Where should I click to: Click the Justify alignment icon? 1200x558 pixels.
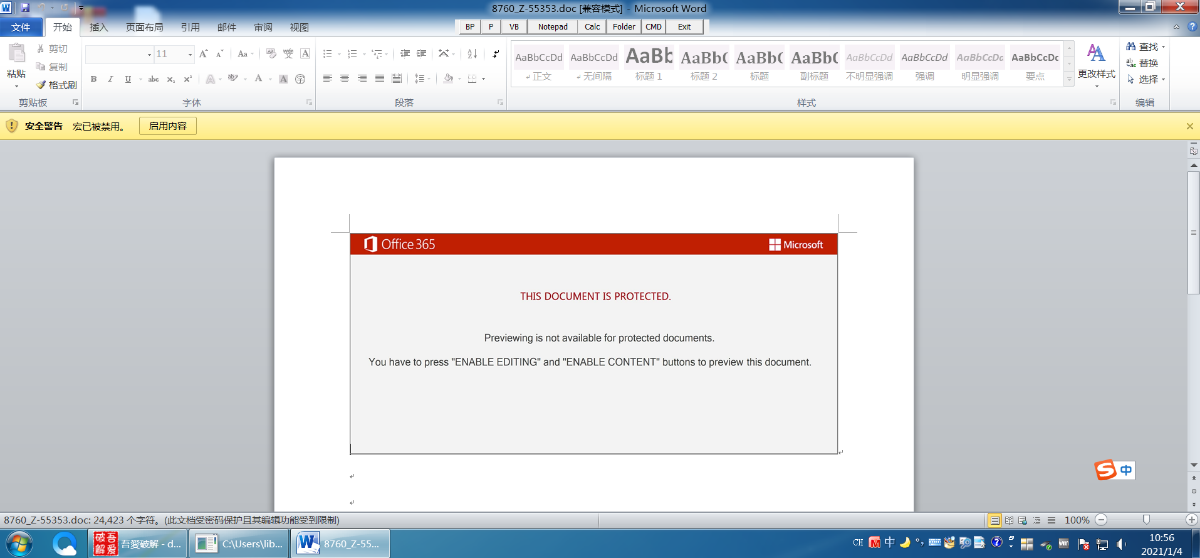380,78
